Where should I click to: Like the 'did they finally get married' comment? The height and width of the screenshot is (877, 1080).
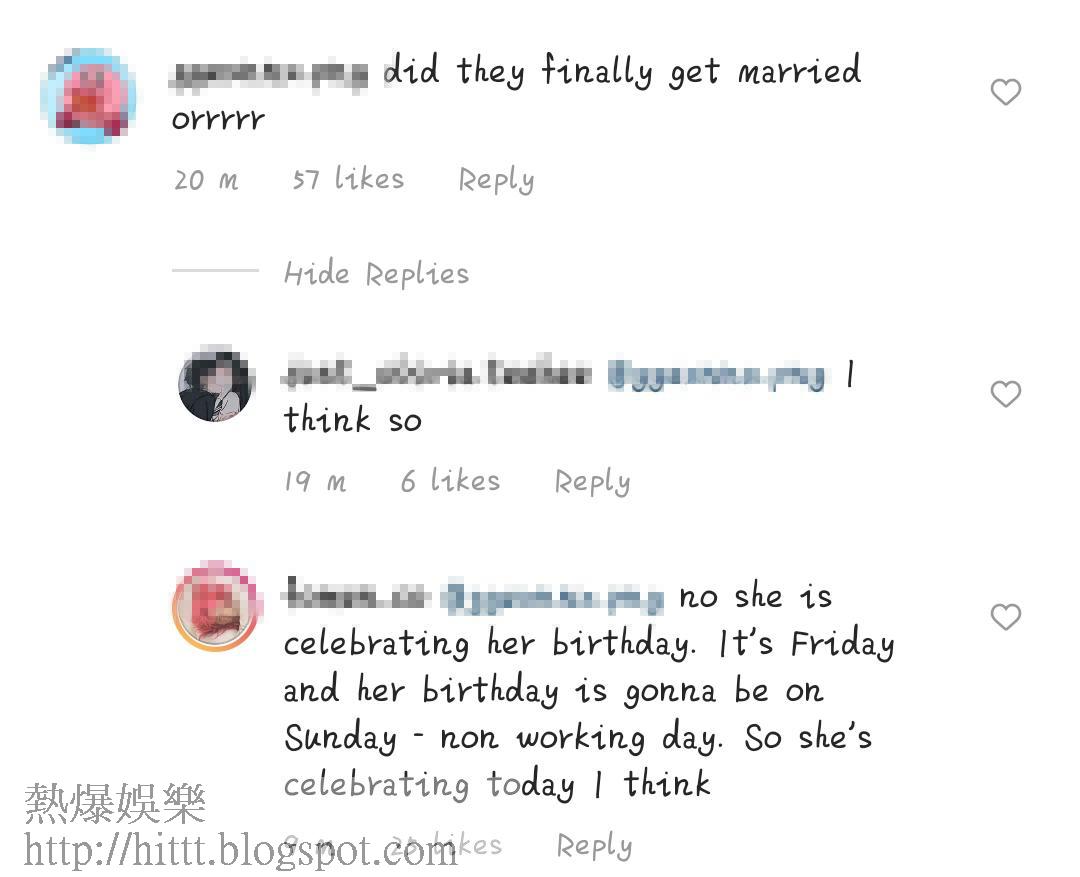coord(1006,92)
